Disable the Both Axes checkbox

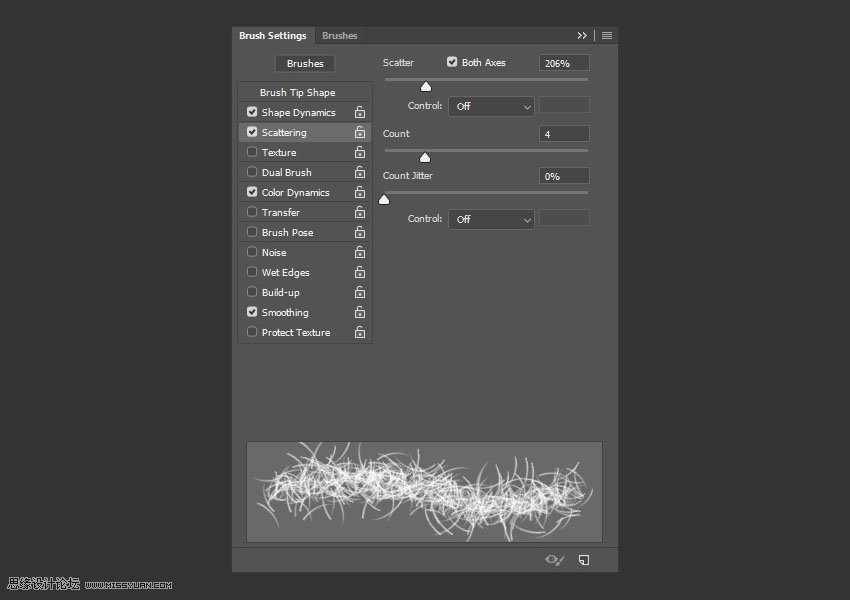pos(452,62)
